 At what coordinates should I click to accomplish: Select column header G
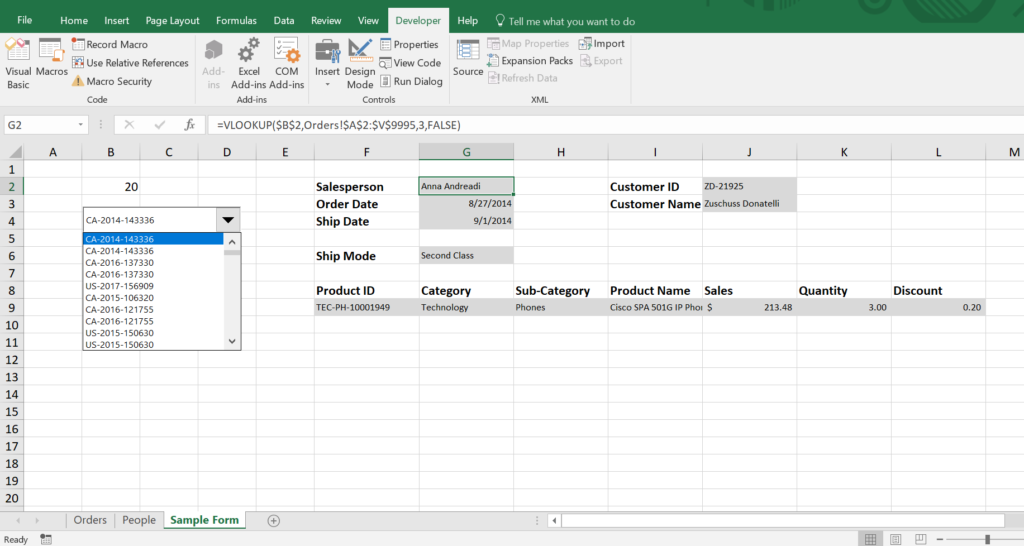(466, 152)
